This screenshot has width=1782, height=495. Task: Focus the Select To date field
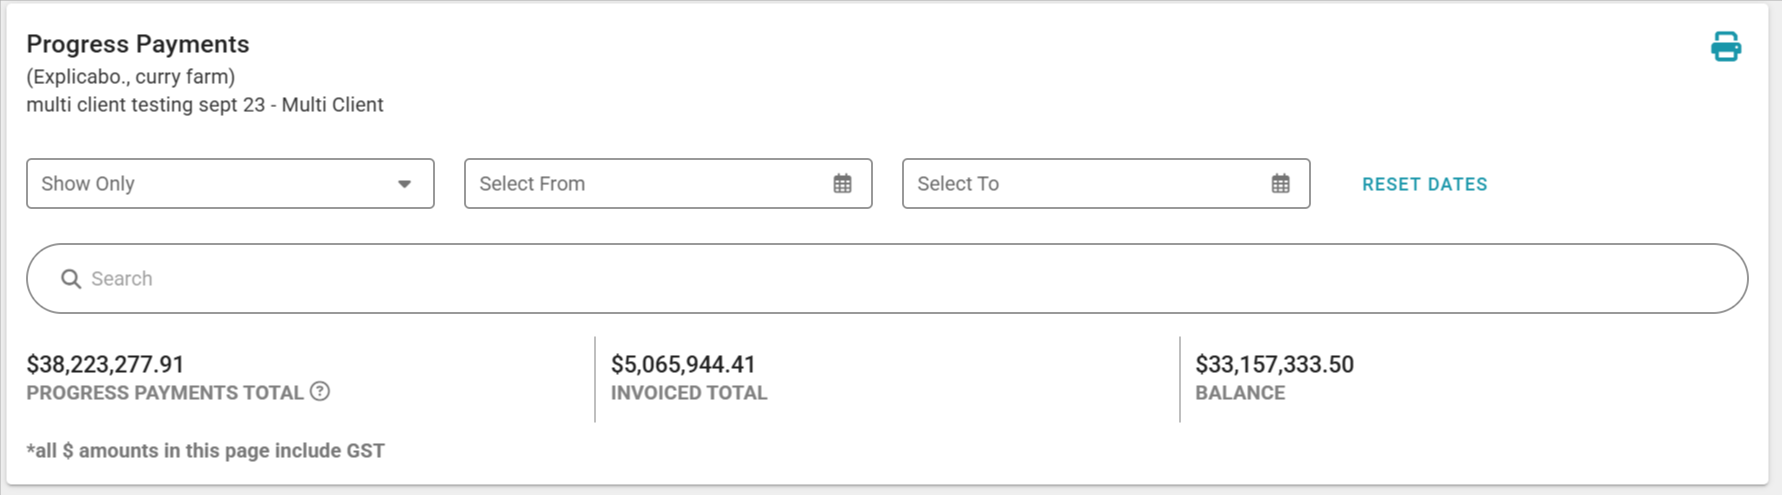[x=1080, y=184]
